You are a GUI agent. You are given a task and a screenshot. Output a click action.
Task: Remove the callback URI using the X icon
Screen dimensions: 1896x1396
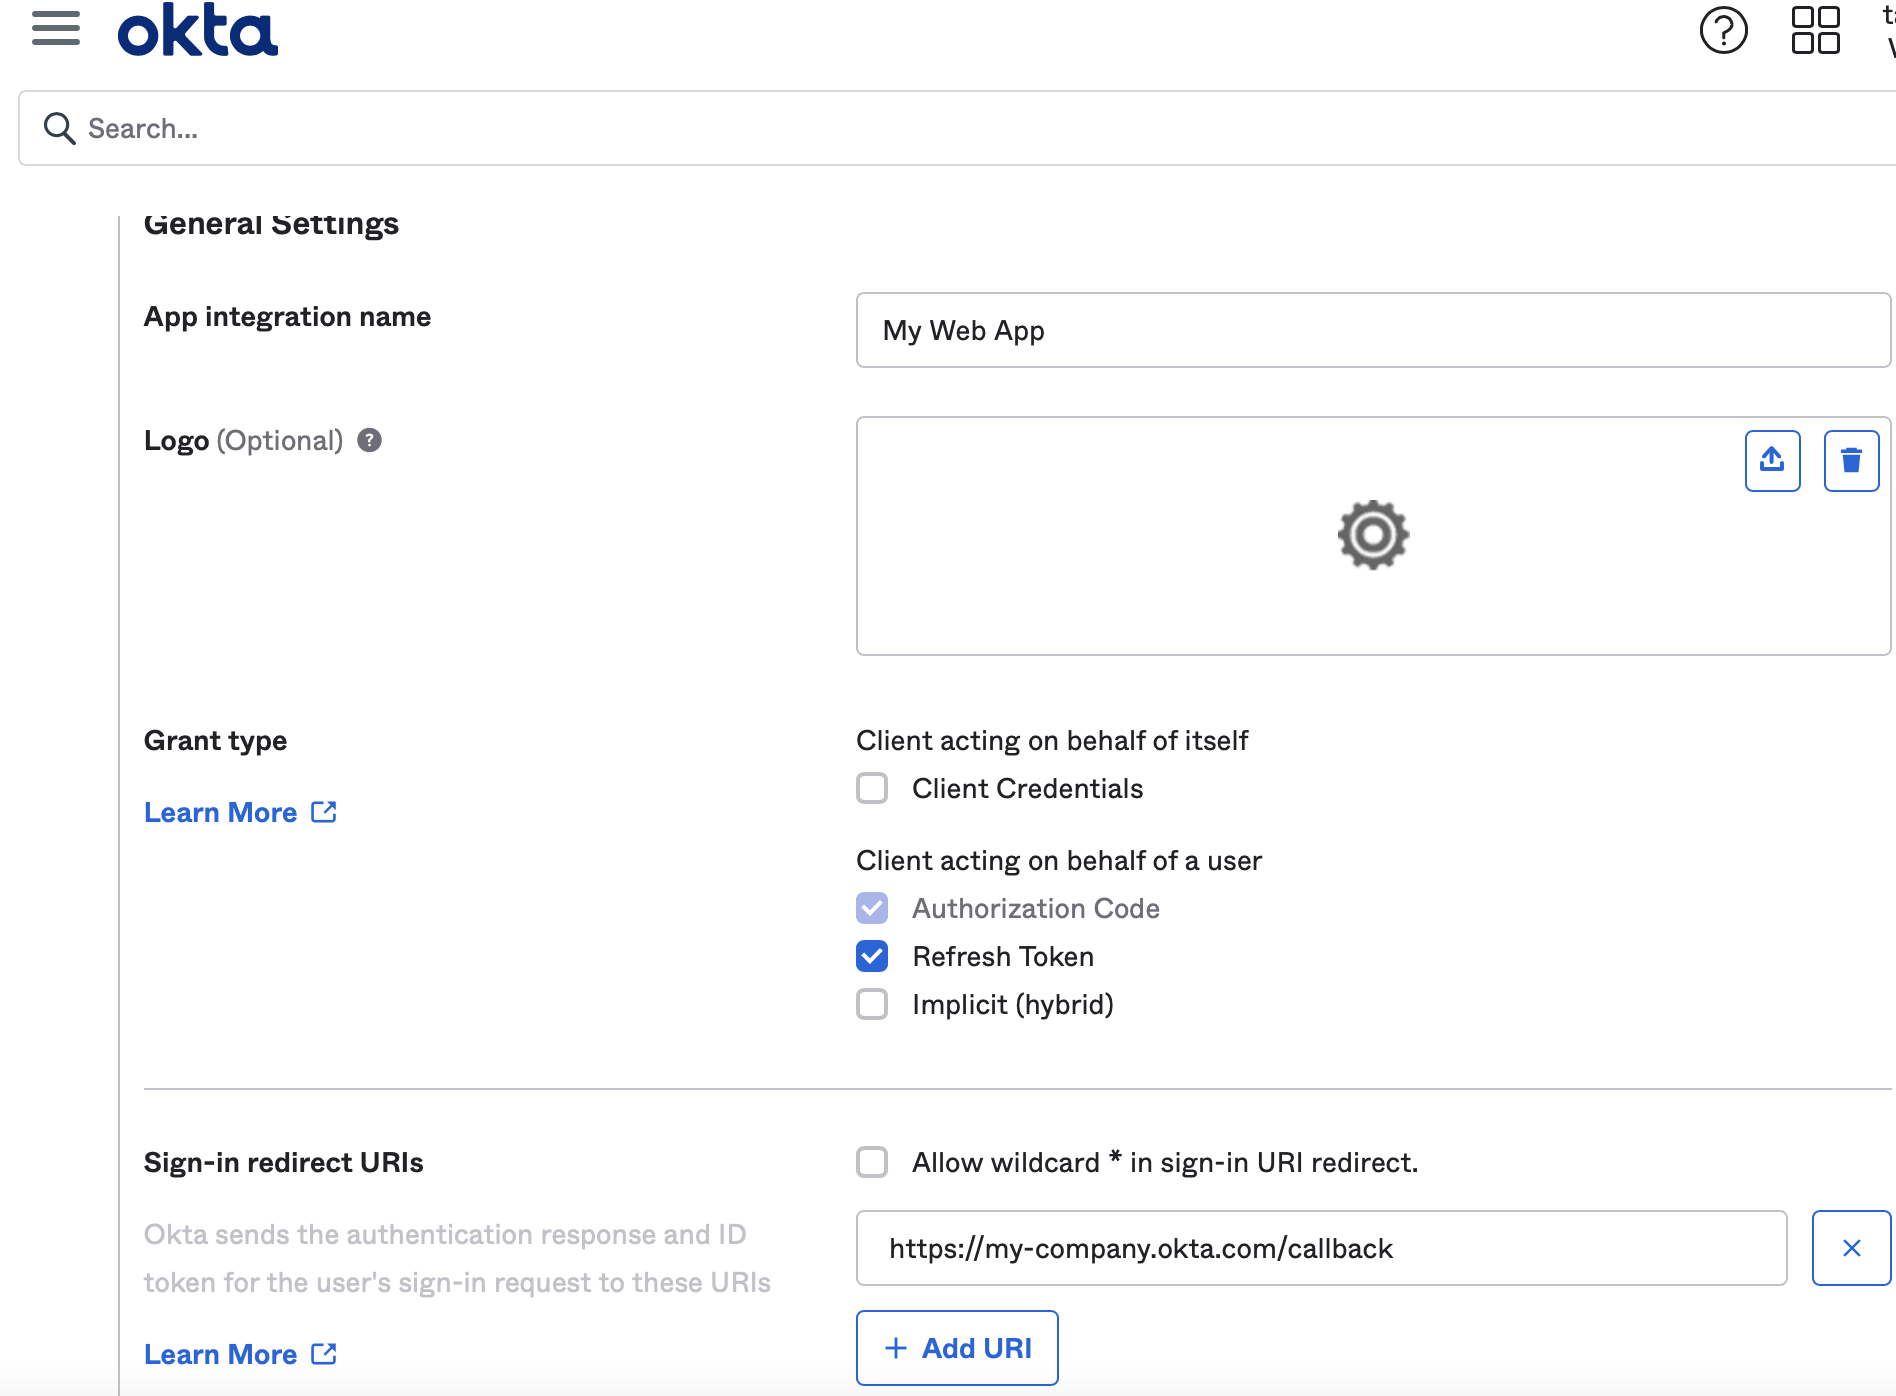[1851, 1247]
